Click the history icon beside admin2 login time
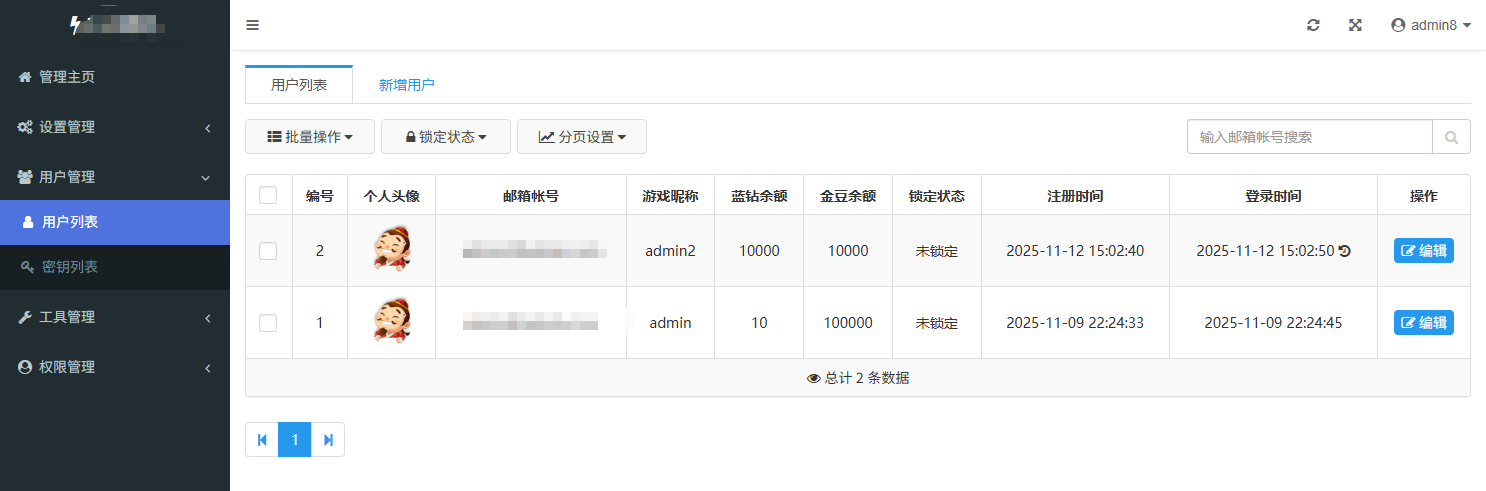The width and height of the screenshot is (1486, 491). click(1345, 251)
